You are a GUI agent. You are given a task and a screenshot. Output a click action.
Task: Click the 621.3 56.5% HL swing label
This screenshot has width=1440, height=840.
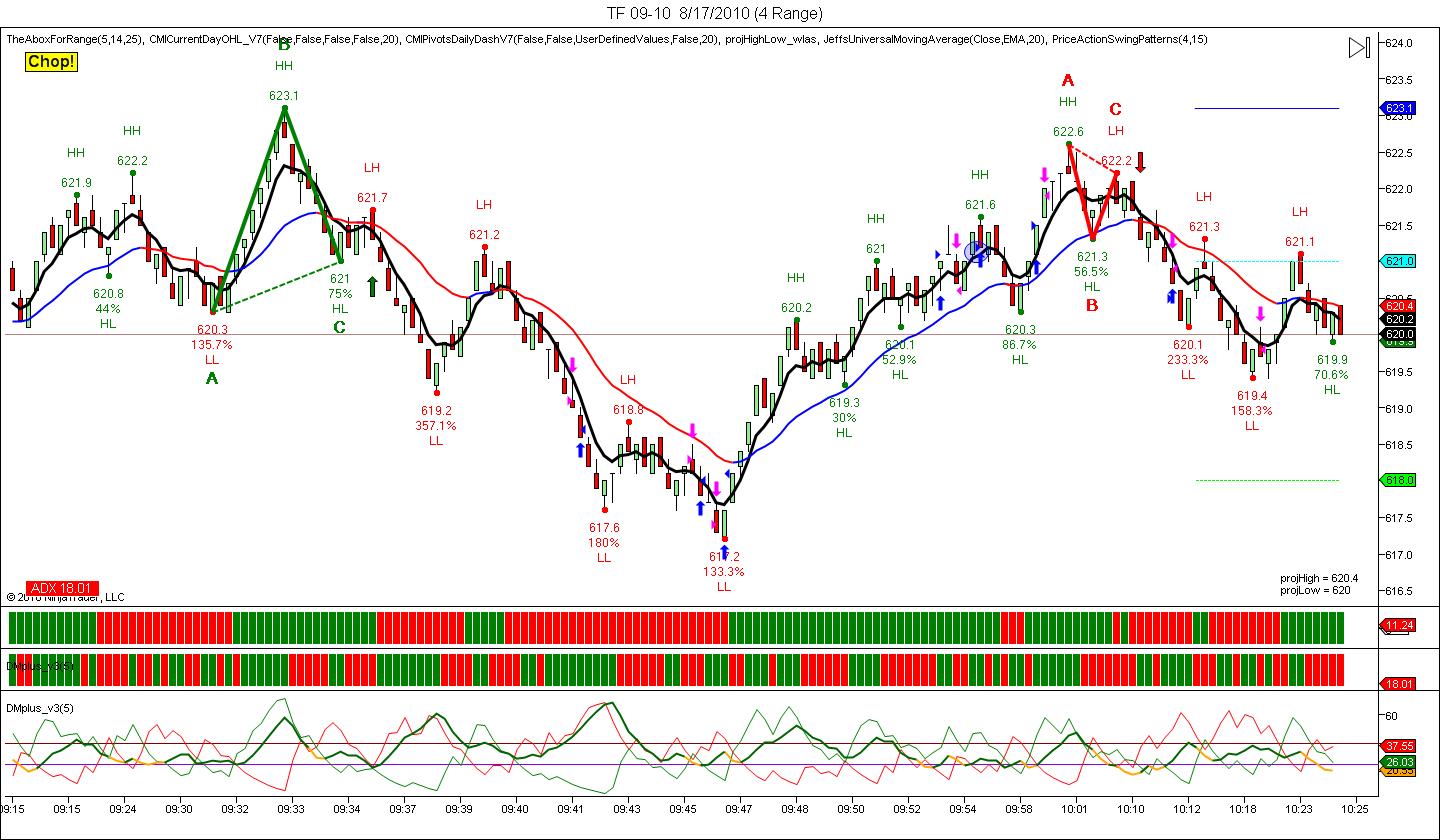pos(1092,271)
